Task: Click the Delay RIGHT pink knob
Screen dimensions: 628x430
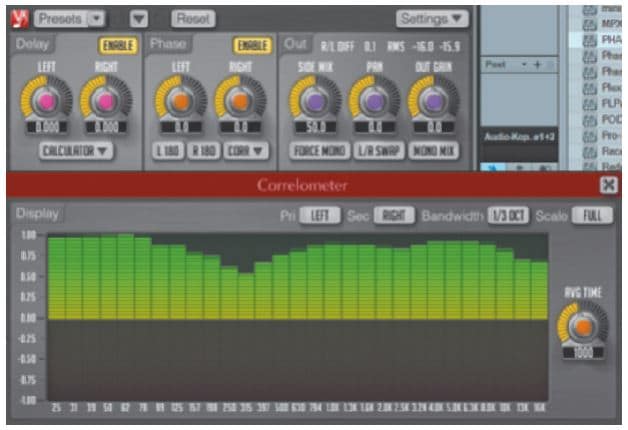Action: [x=106, y=101]
